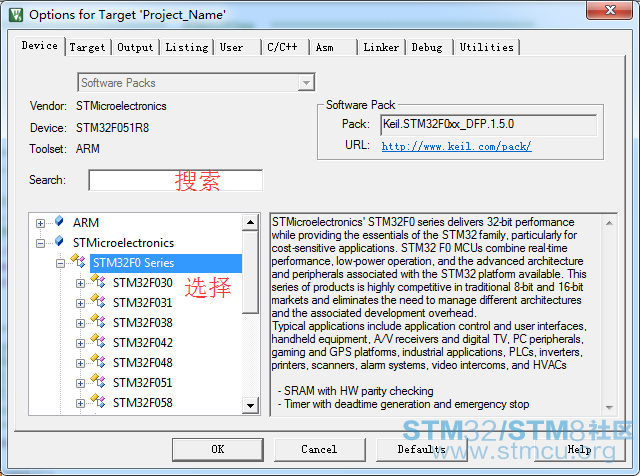Click the STMicroelectronics vendor diamond icon
Screen dimensions: 640x476
pyautogui.click(x=59, y=241)
